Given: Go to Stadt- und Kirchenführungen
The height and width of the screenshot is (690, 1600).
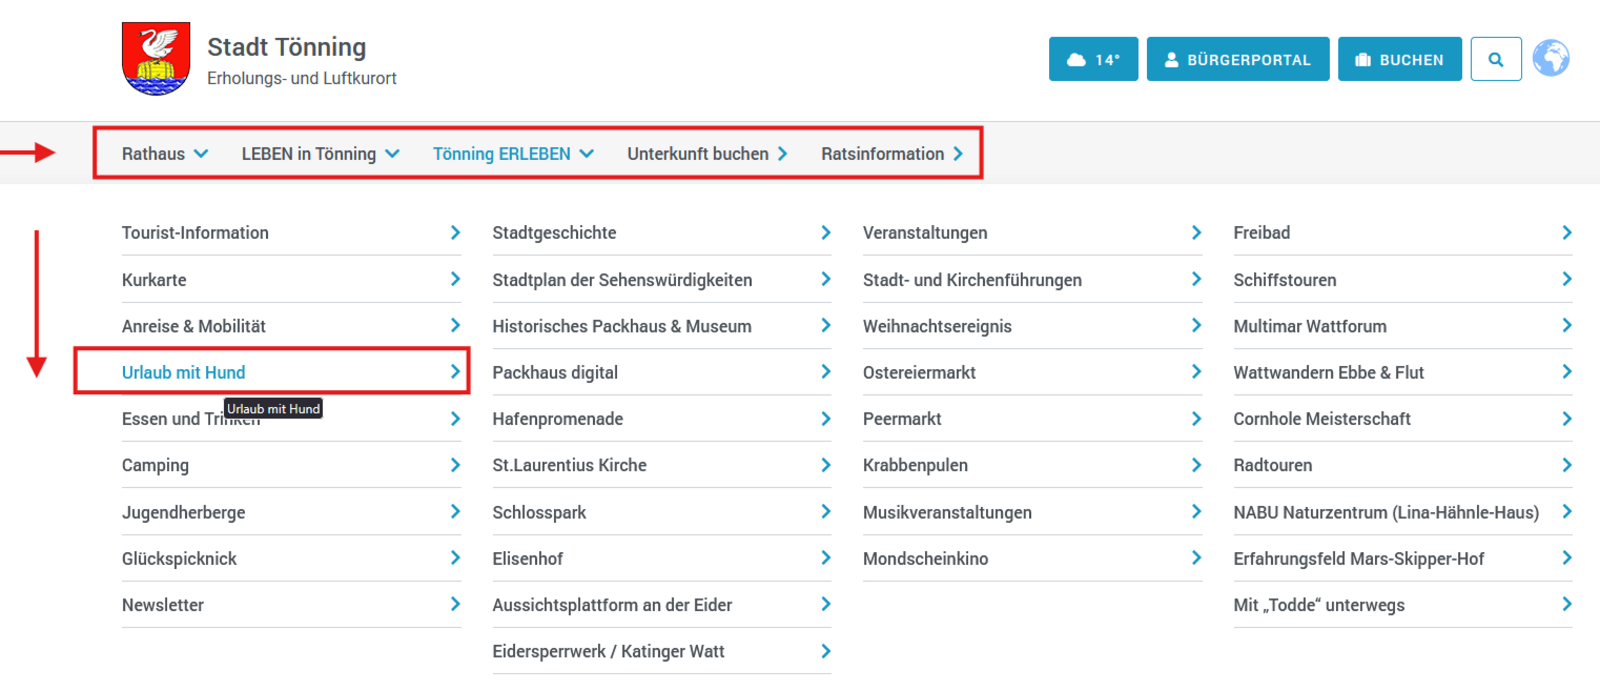Looking at the screenshot, I should point(972,280).
